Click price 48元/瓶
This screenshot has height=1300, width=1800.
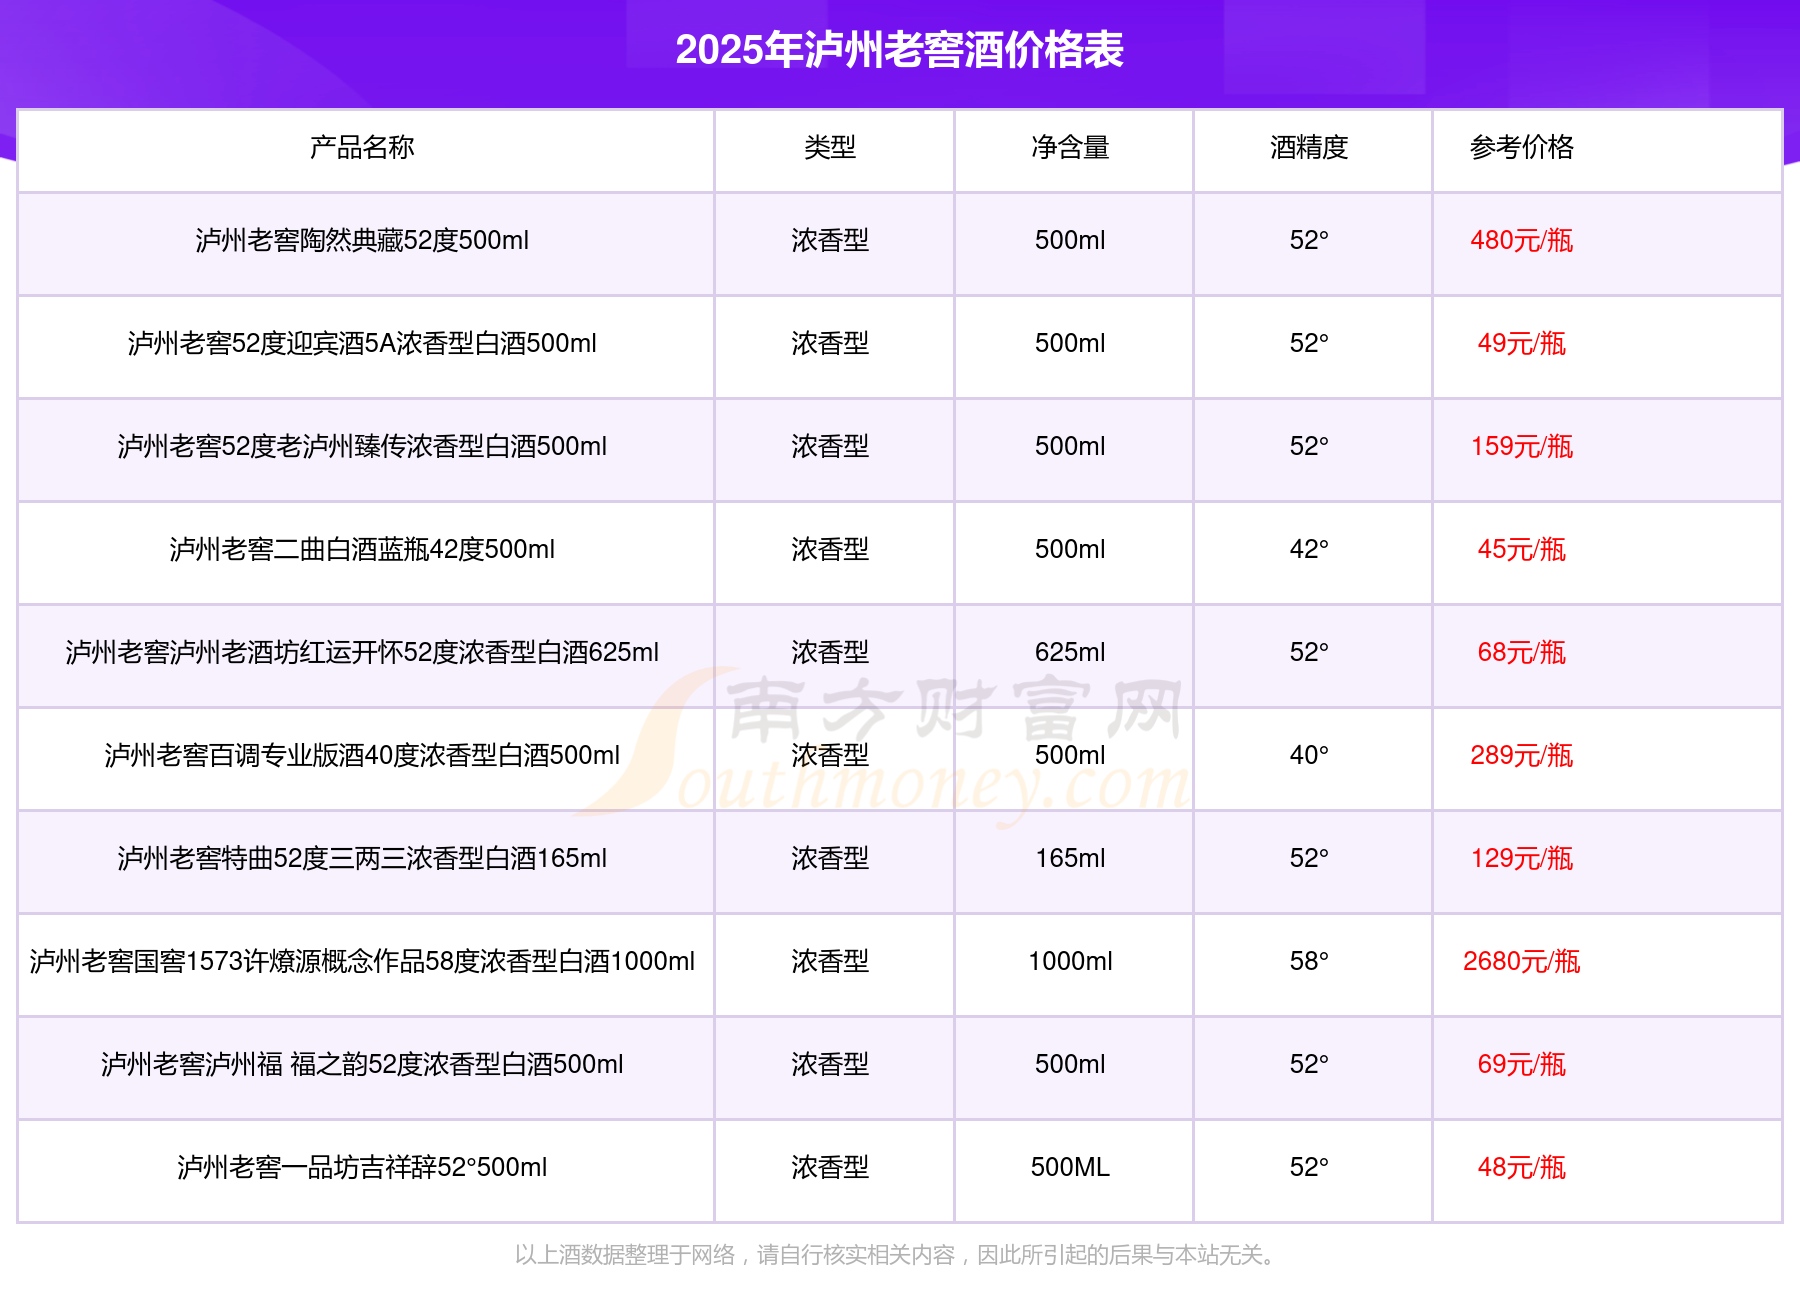(x=1521, y=1167)
